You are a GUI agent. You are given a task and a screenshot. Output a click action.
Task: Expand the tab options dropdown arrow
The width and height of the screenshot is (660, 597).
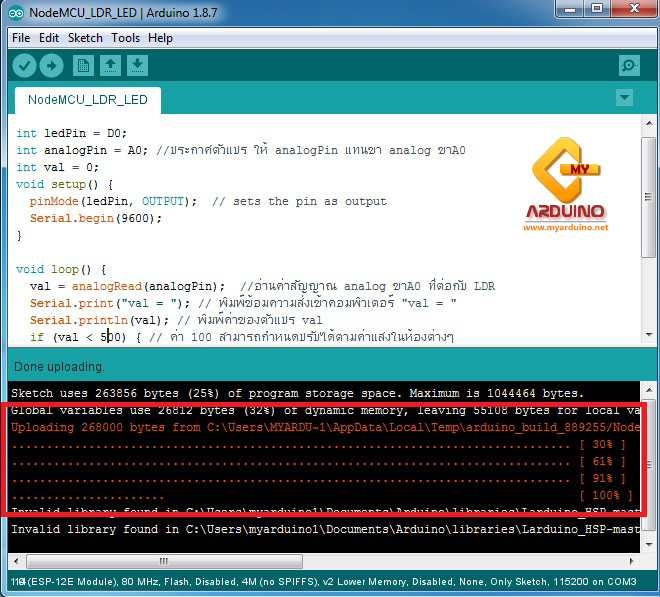pos(625,98)
